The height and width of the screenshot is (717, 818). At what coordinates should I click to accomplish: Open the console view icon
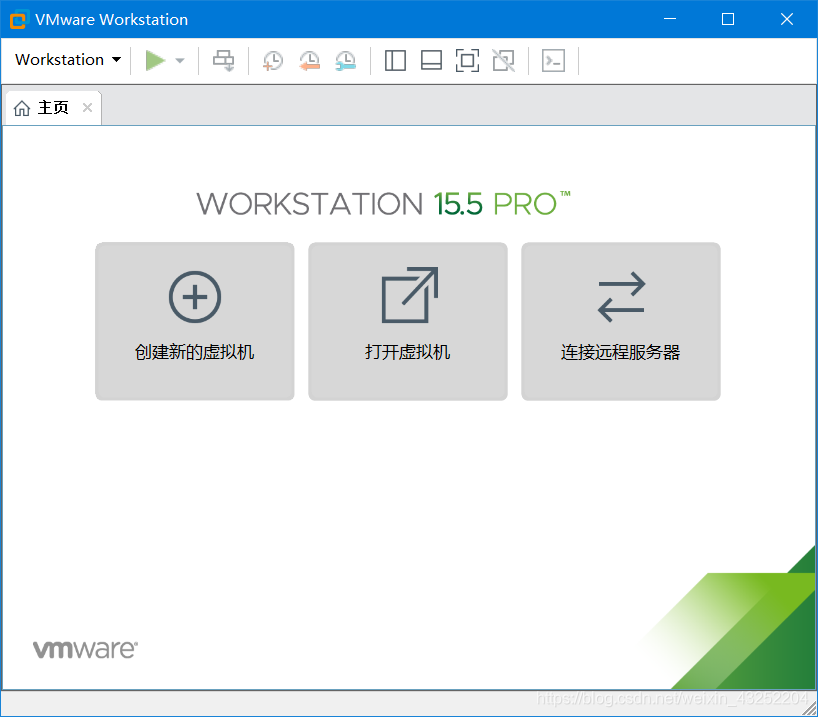click(x=554, y=61)
